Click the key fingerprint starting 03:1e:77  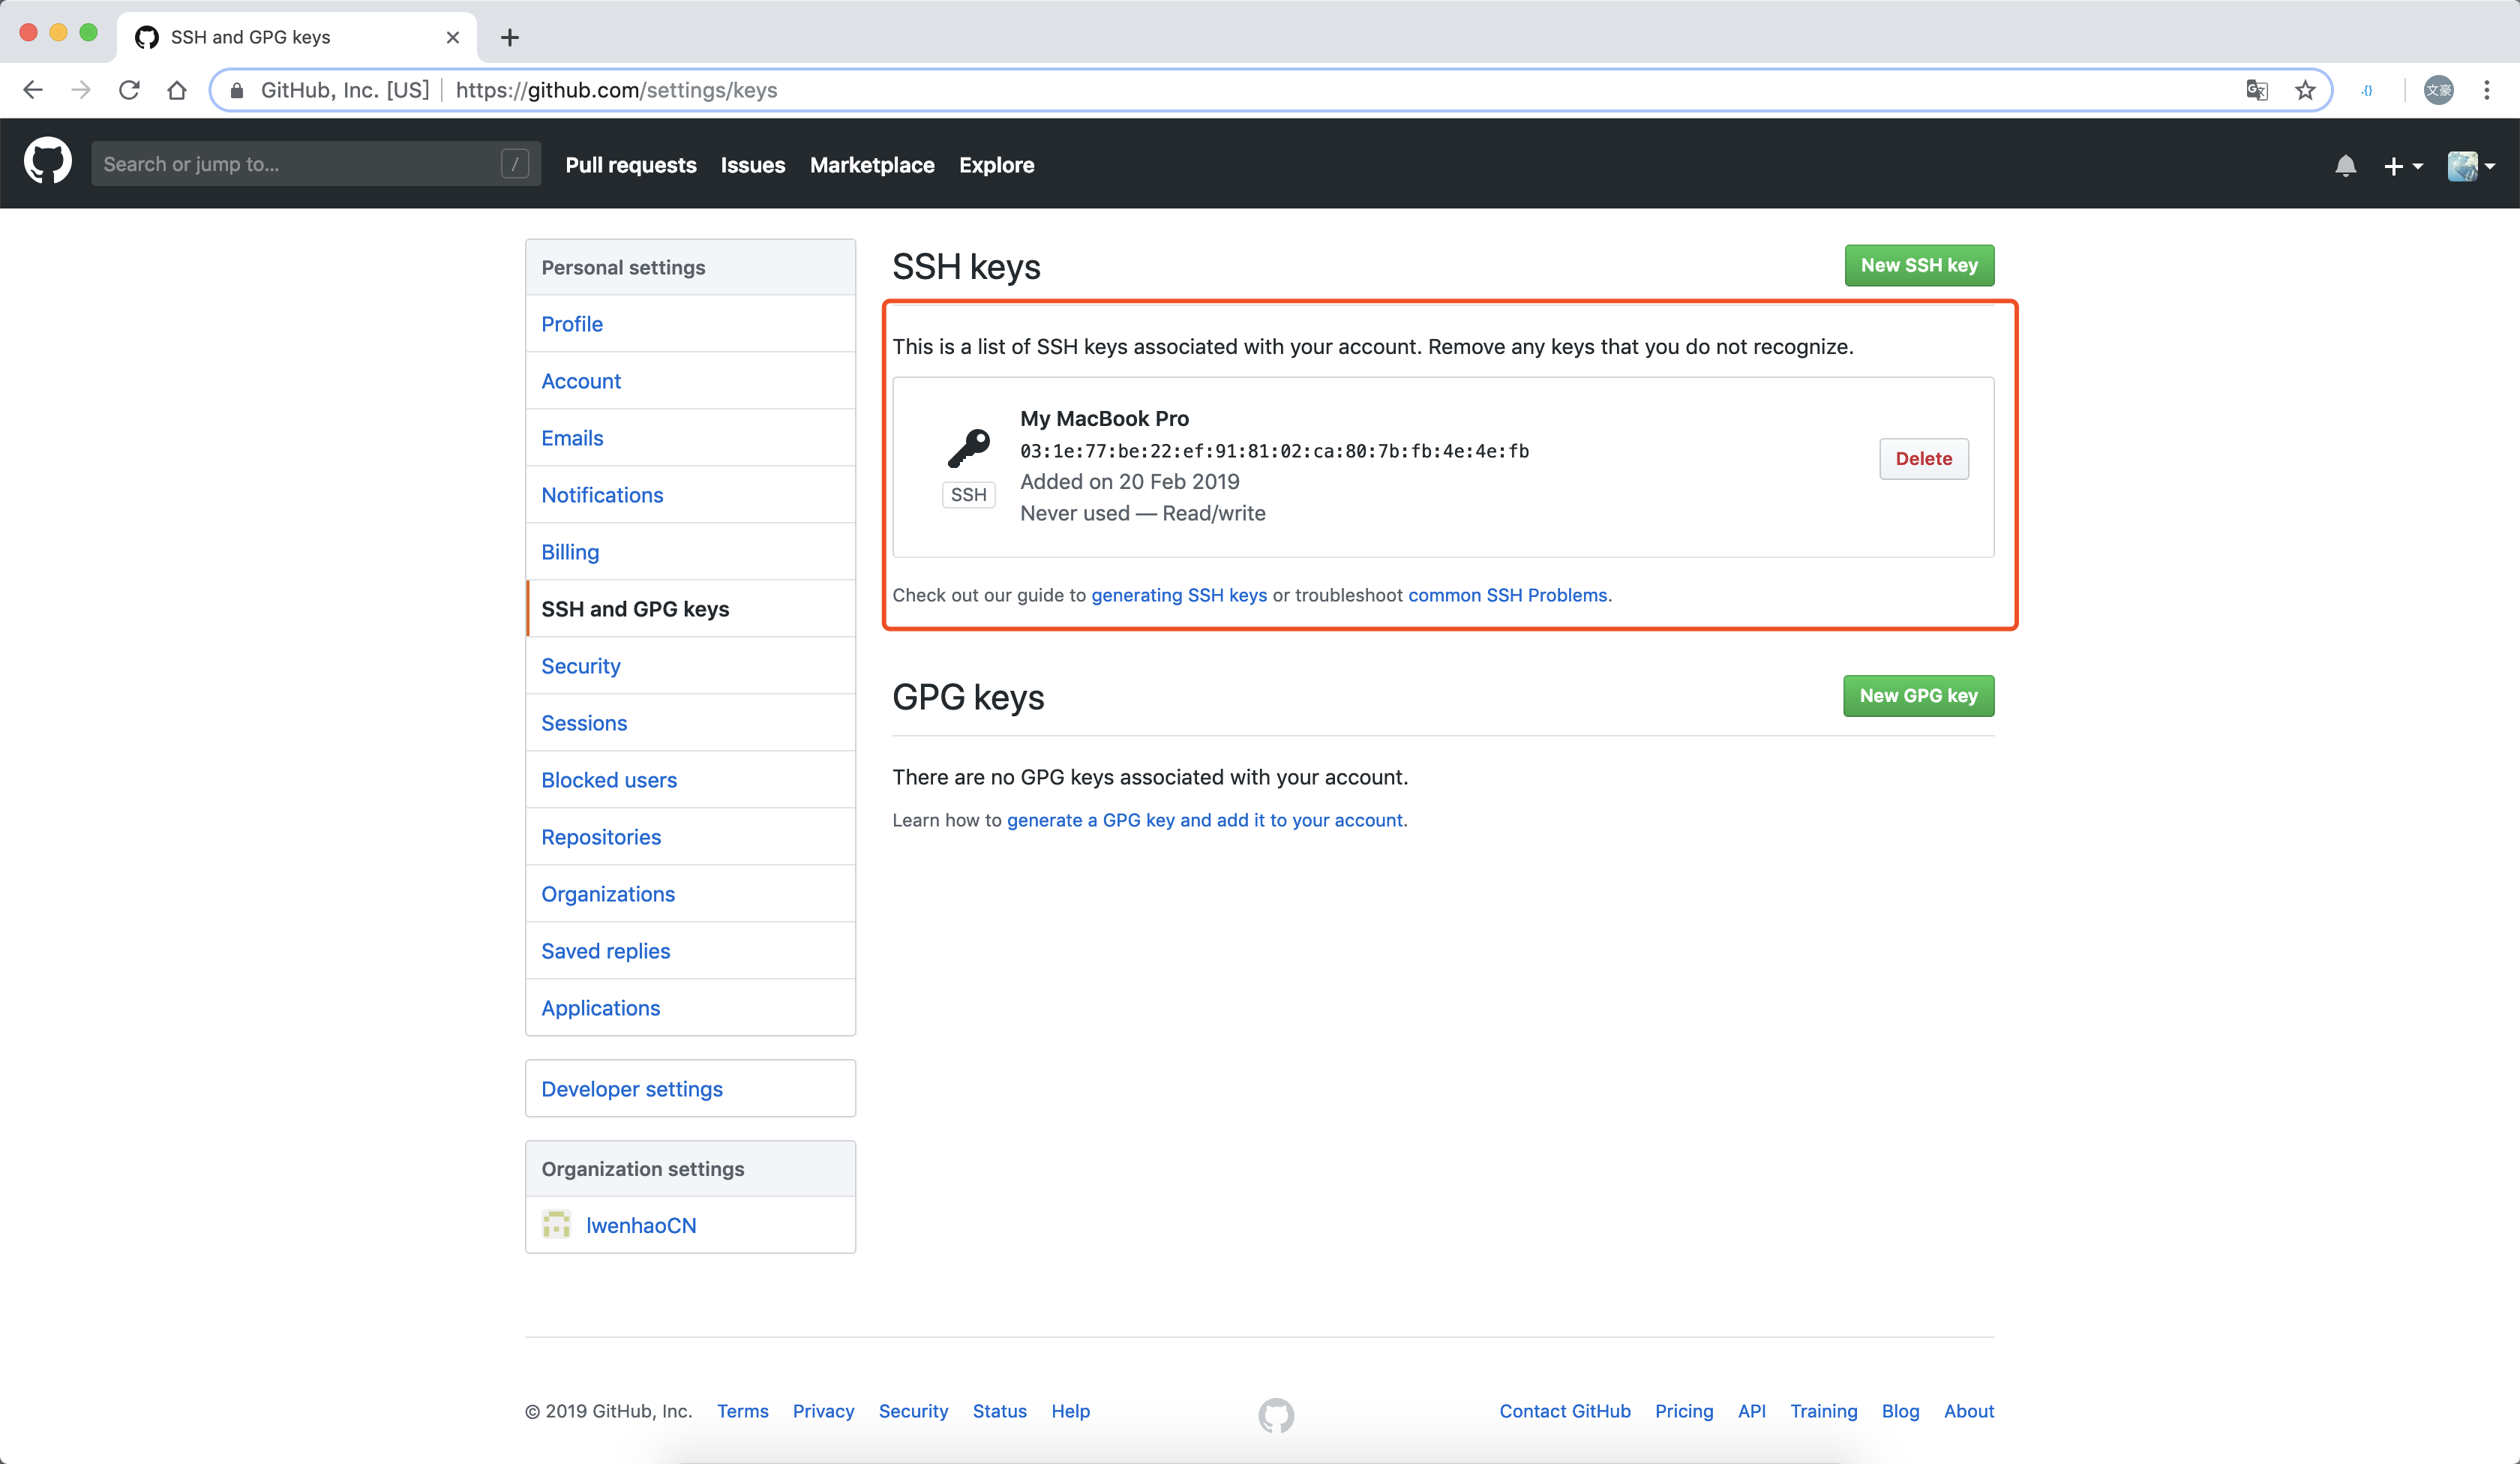click(1274, 450)
